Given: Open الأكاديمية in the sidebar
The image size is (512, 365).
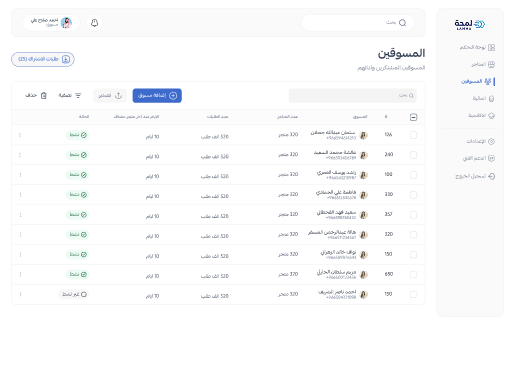Looking at the screenshot, I should [x=481, y=116].
